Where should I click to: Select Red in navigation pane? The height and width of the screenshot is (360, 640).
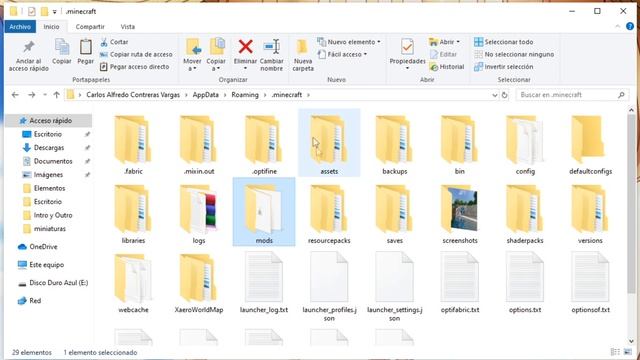[35, 300]
